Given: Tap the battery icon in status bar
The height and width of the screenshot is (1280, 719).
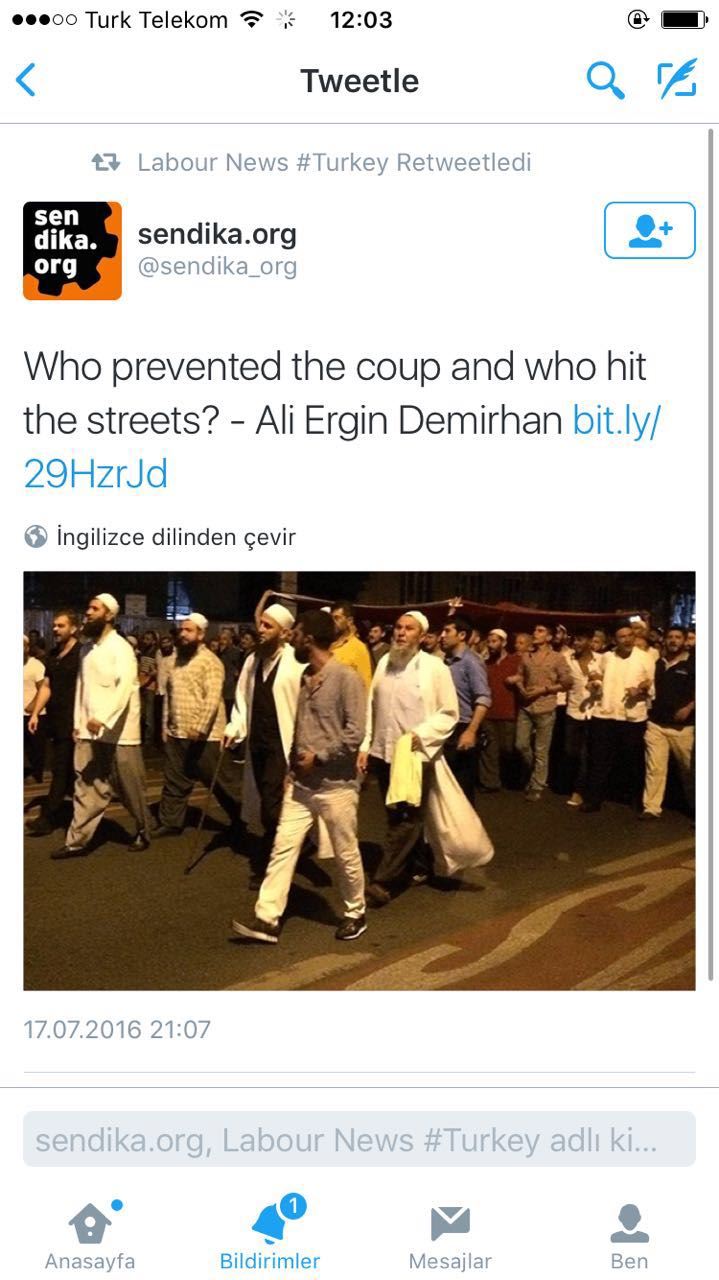Looking at the screenshot, I should (x=684, y=19).
